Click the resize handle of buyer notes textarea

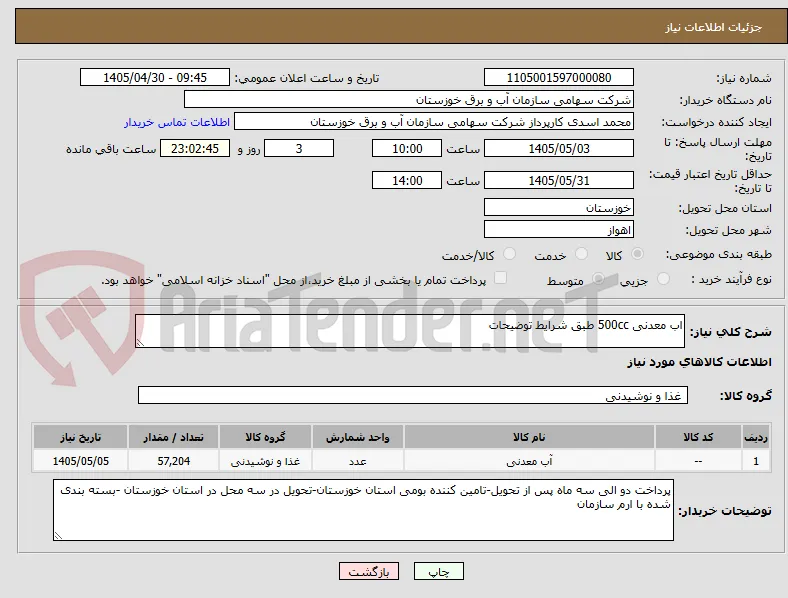[58, 536]
